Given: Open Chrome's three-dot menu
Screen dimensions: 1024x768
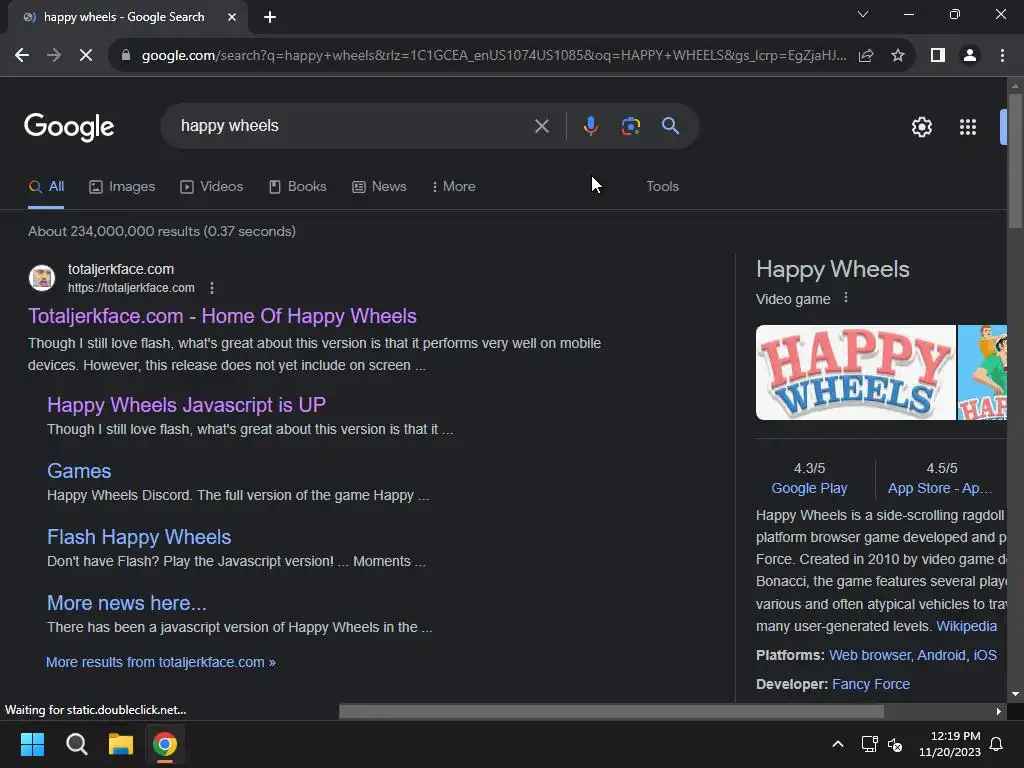Looking at the screenshot, I should point(1002,56).
